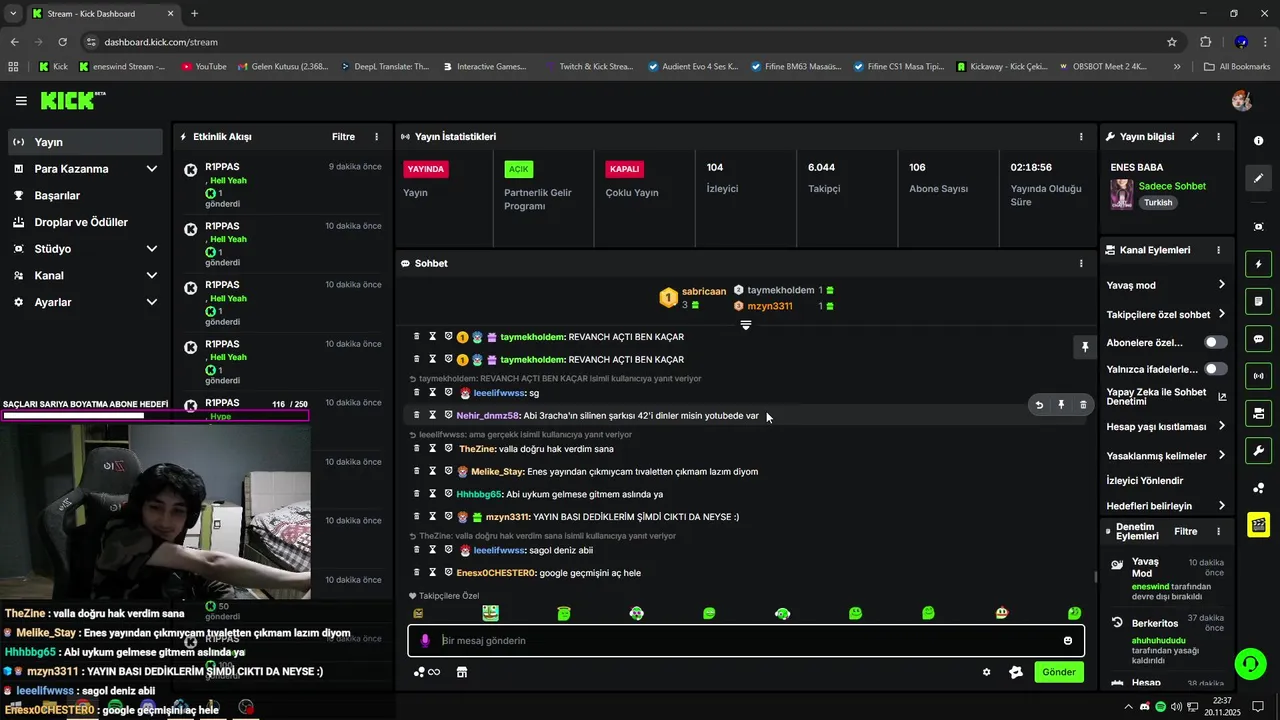Open the info icon in right rail
The width and height of the screenshot is (1280, 720).
[x=1259, y=141]
